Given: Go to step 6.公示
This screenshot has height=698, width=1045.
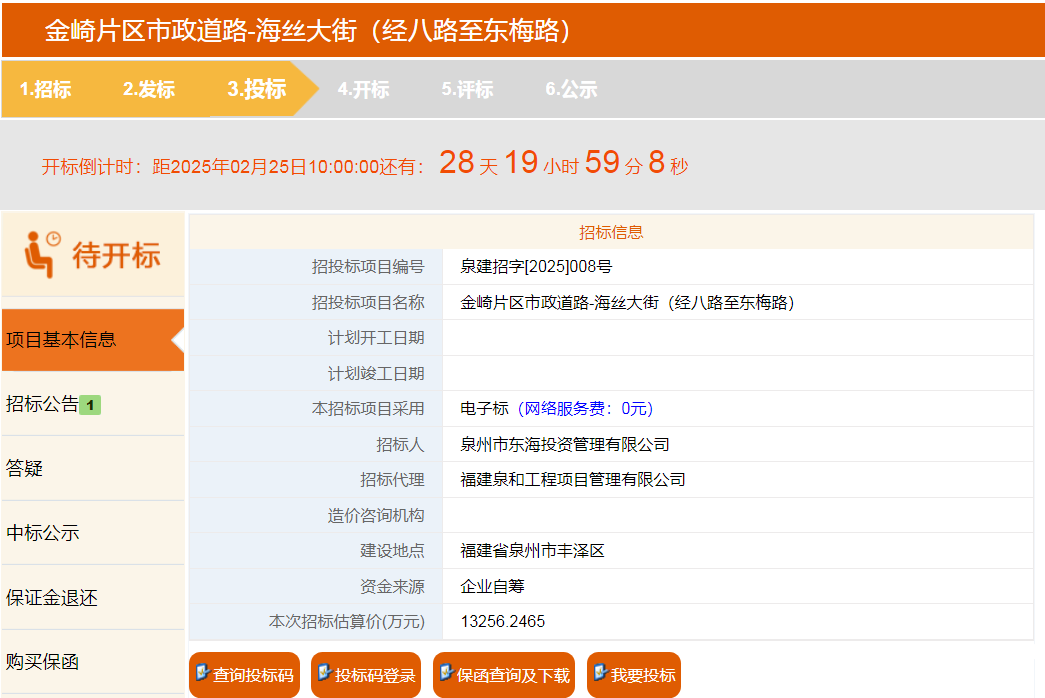Looking at the screenshot, I should [x=571, y=89].
